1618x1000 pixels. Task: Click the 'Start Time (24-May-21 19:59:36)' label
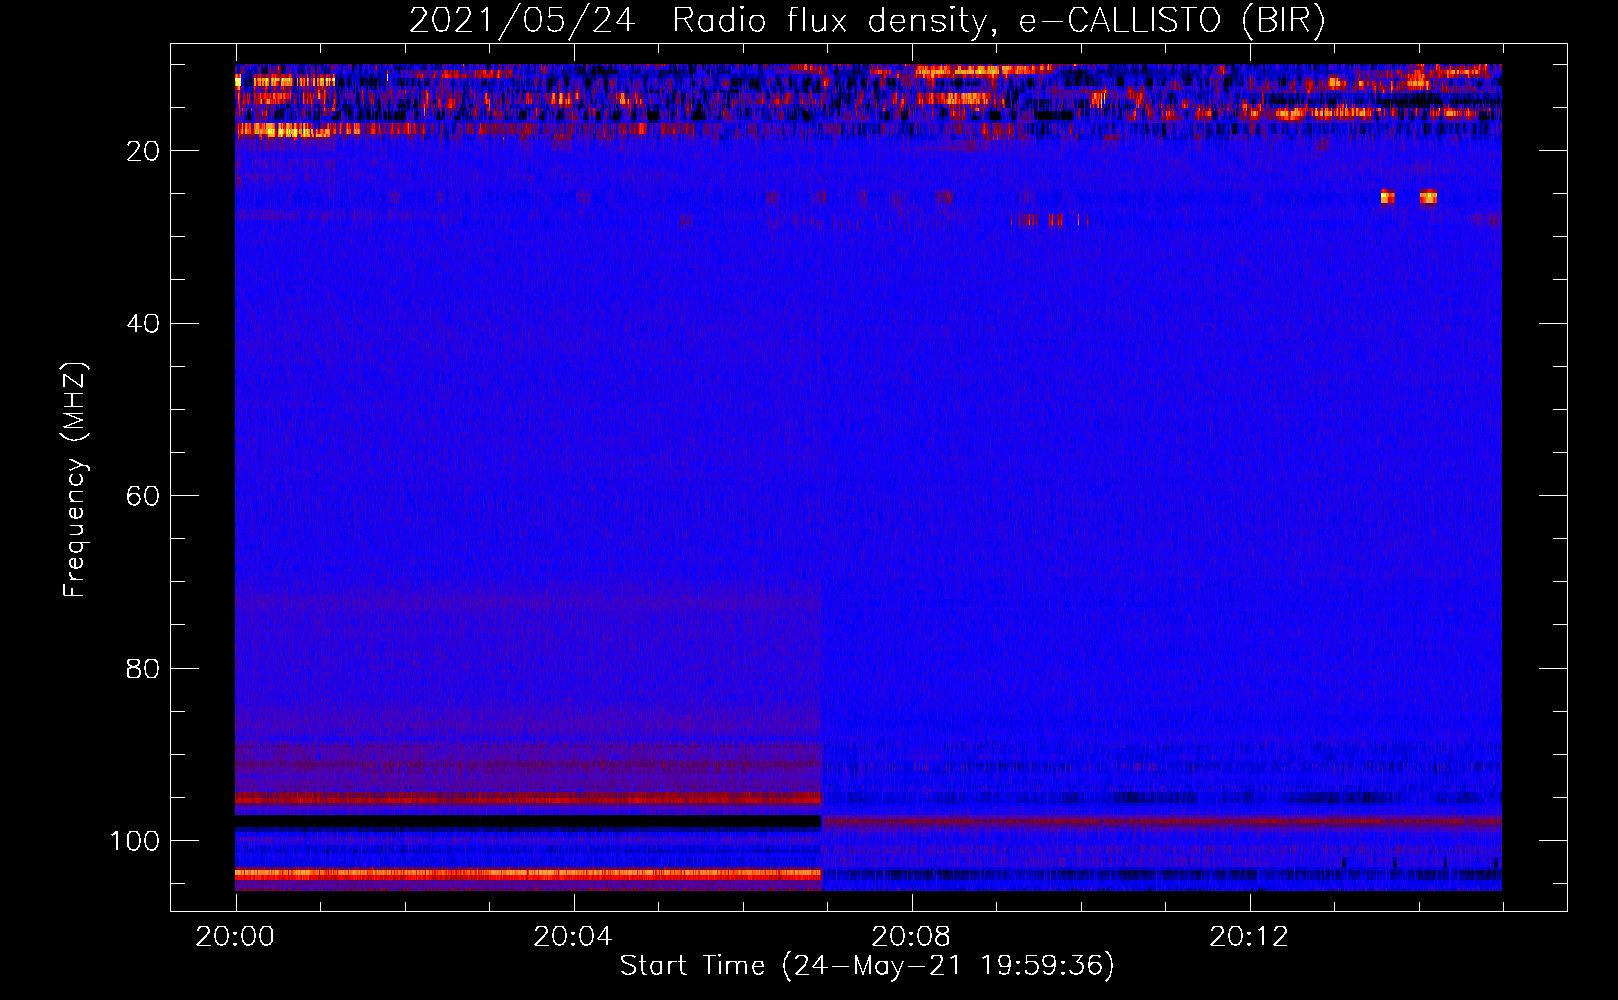[867, 966]
